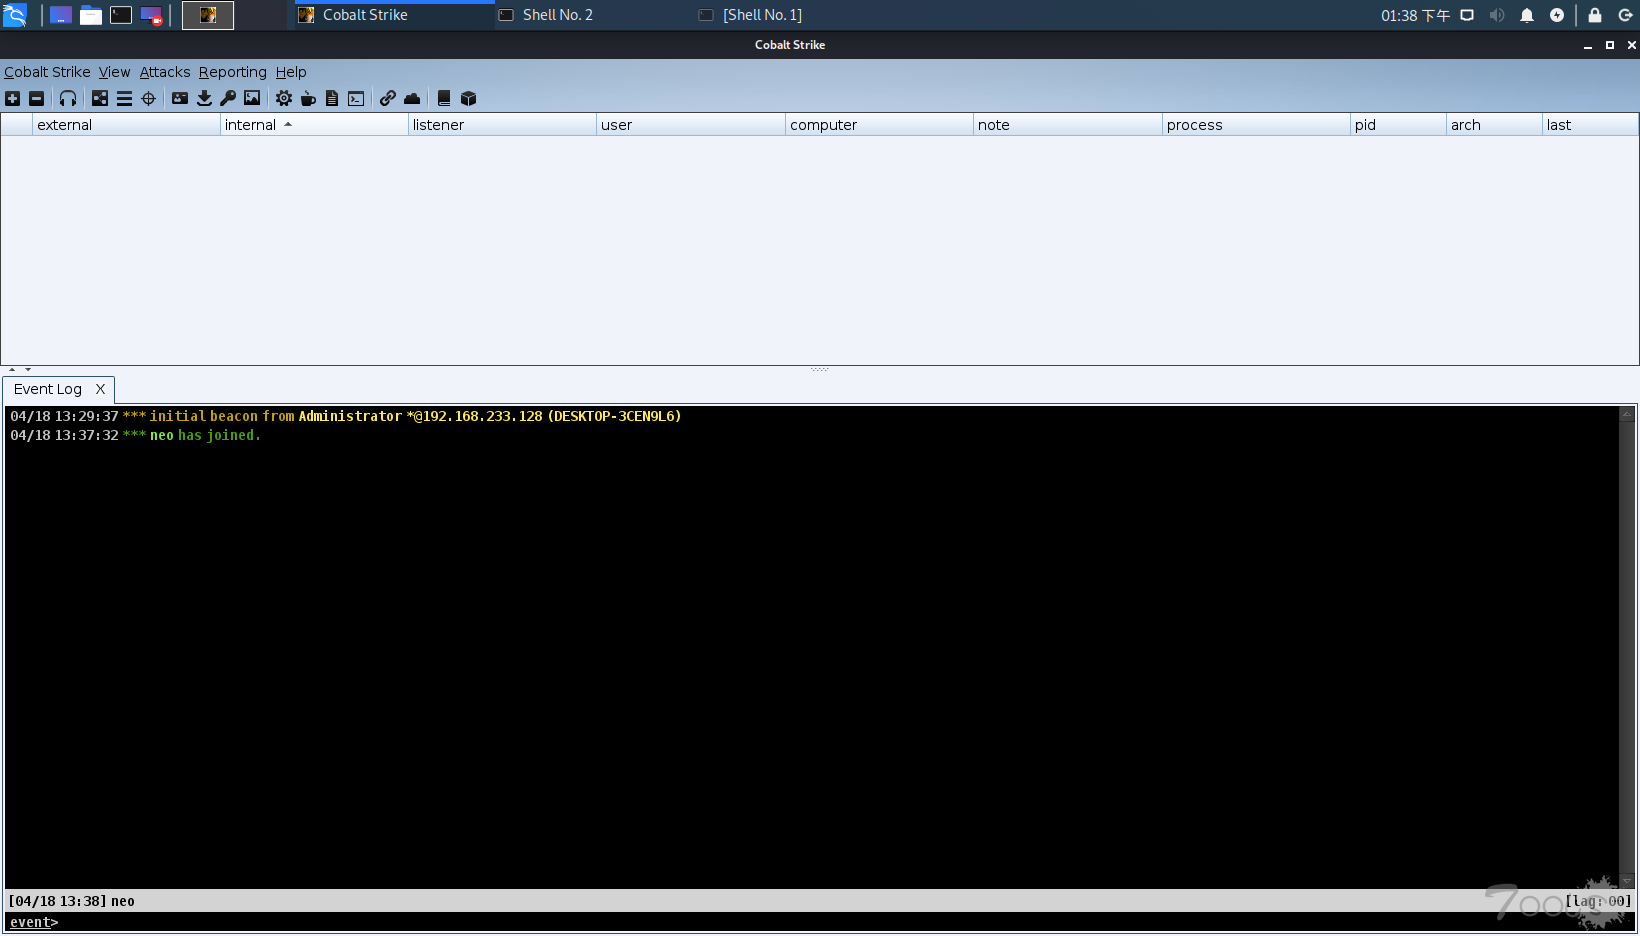
Task: Open About cube icon
Action: (x=468, y=98)
